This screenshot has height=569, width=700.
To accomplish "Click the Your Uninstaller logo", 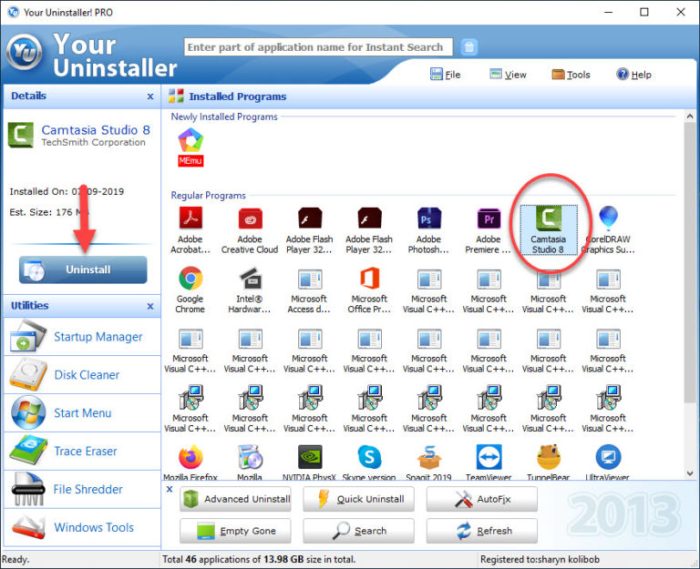I will tap(25, 52).
